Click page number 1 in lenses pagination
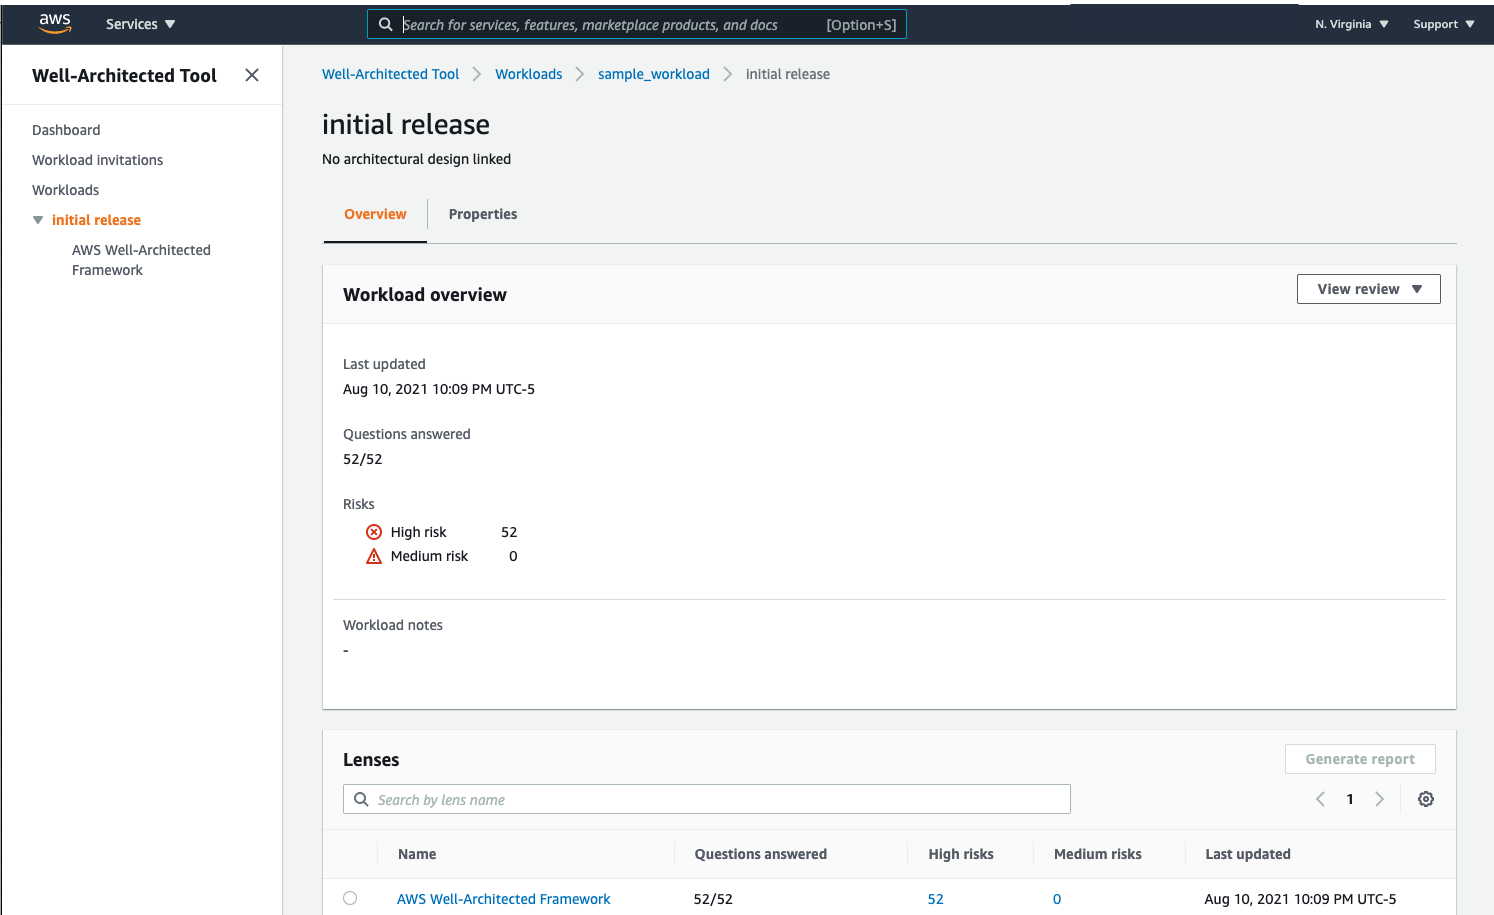1494x915 pixels. point(1350,799)
